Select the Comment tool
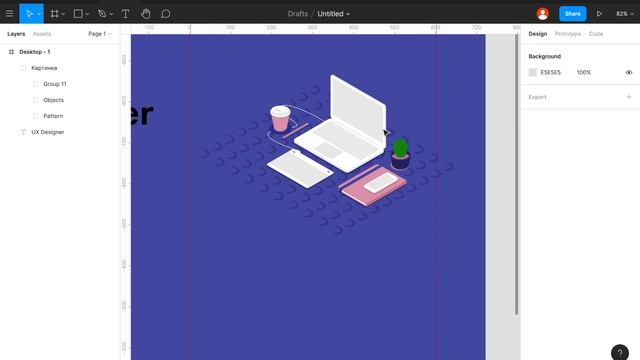640x360 pixels. click(165, 13)
